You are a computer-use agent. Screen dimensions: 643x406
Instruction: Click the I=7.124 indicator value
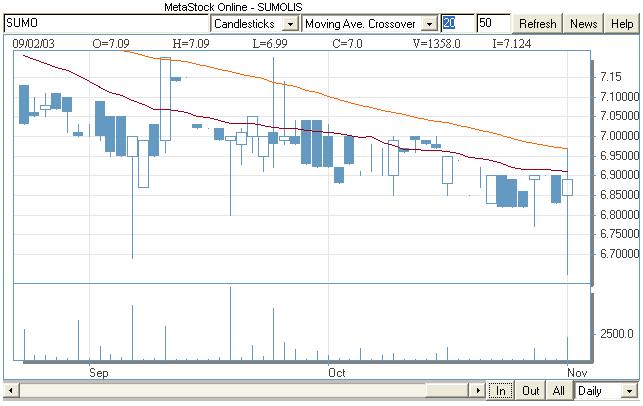[x=512, y=43]
